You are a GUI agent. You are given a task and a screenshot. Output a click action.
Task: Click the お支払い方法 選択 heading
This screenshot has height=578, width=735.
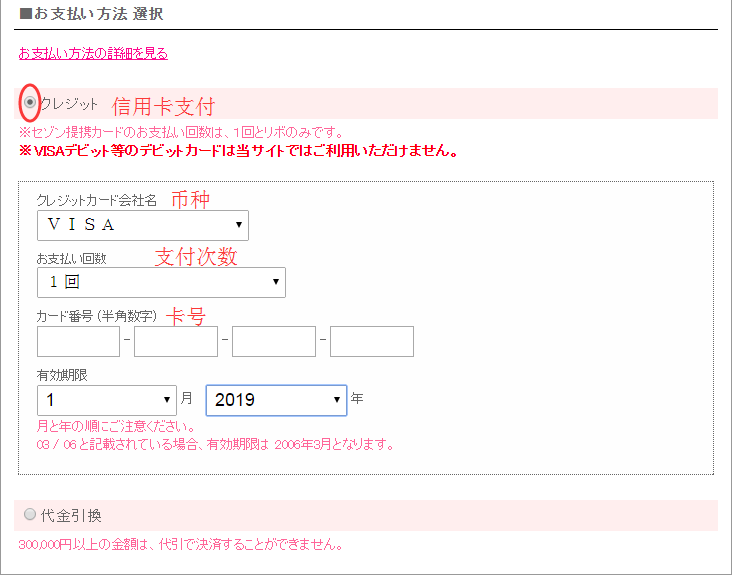pos(91,15)
